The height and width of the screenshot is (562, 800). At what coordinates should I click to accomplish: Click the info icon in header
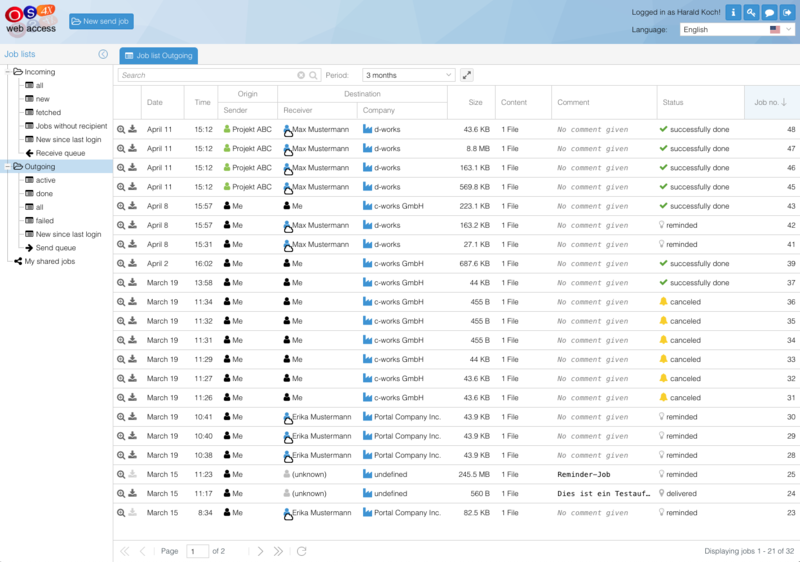(x=732, y=13)
